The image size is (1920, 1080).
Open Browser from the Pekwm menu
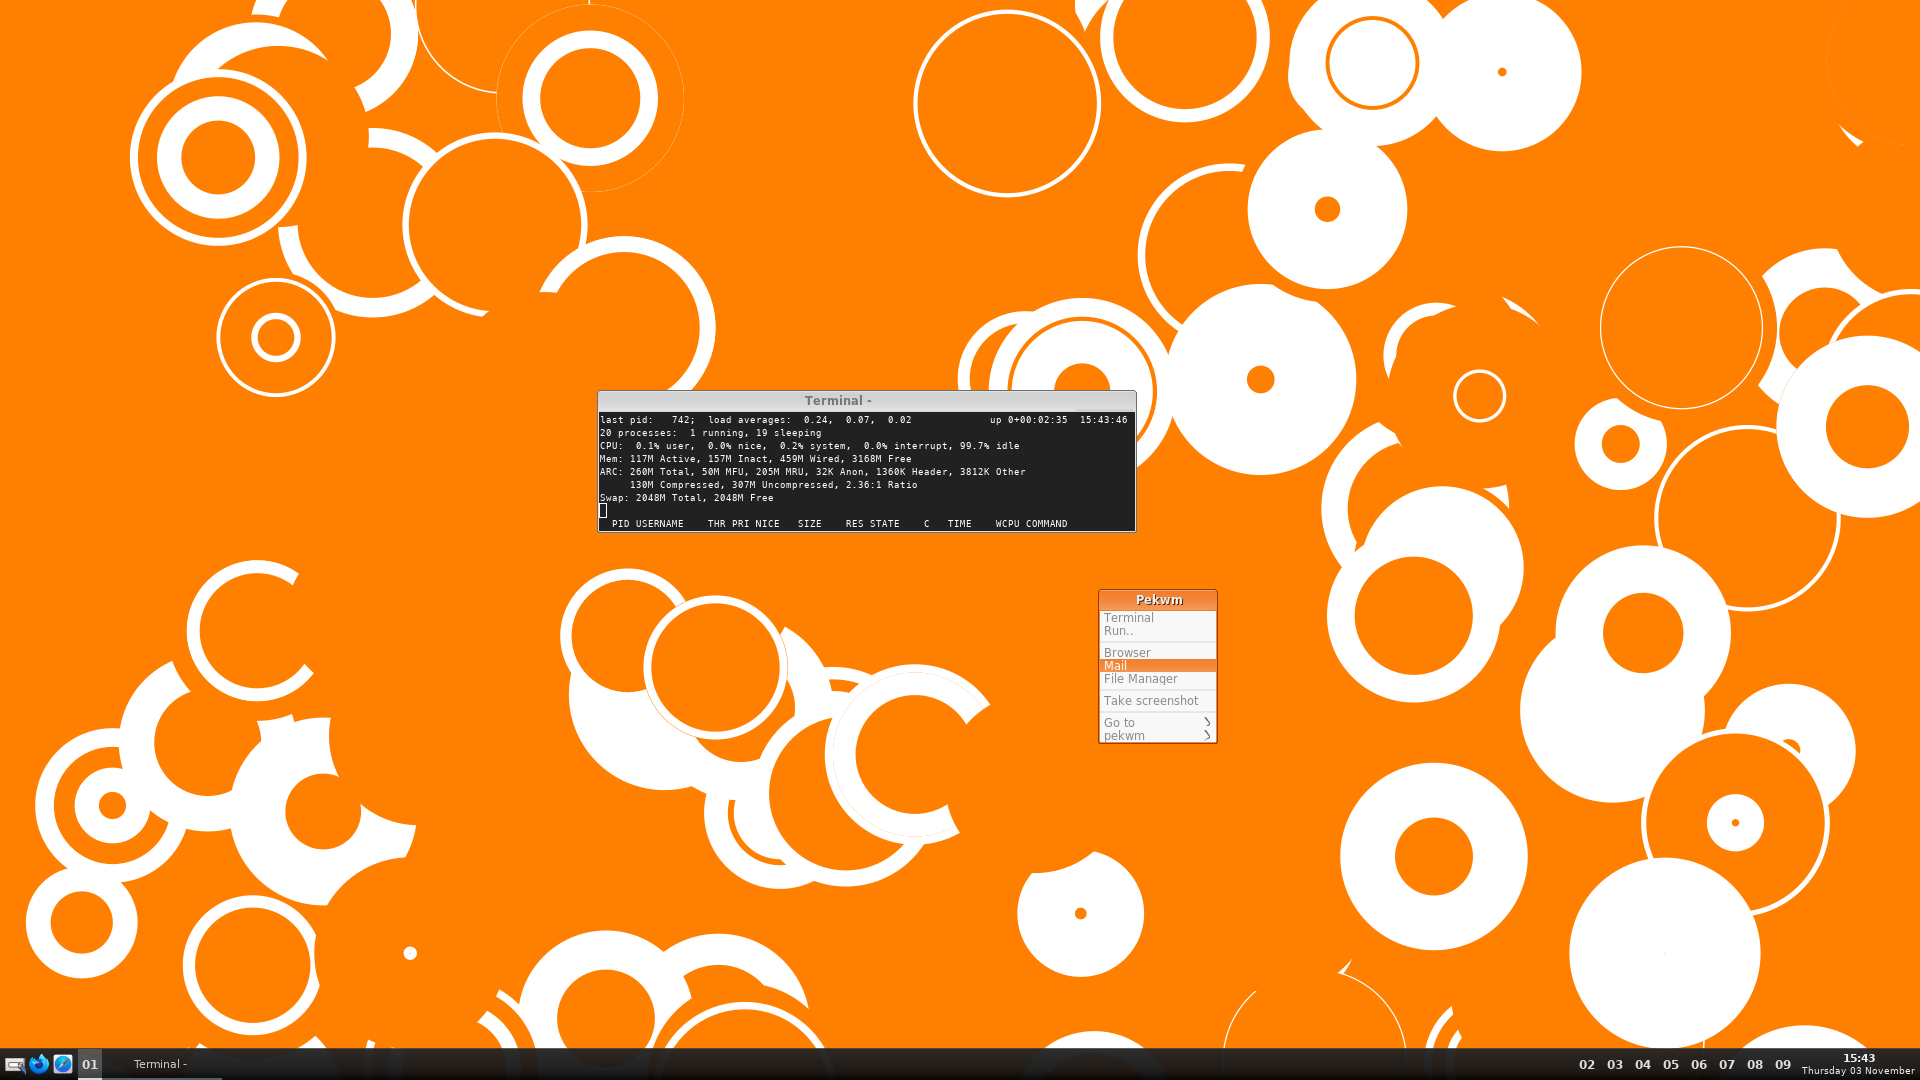point(1158,653)
